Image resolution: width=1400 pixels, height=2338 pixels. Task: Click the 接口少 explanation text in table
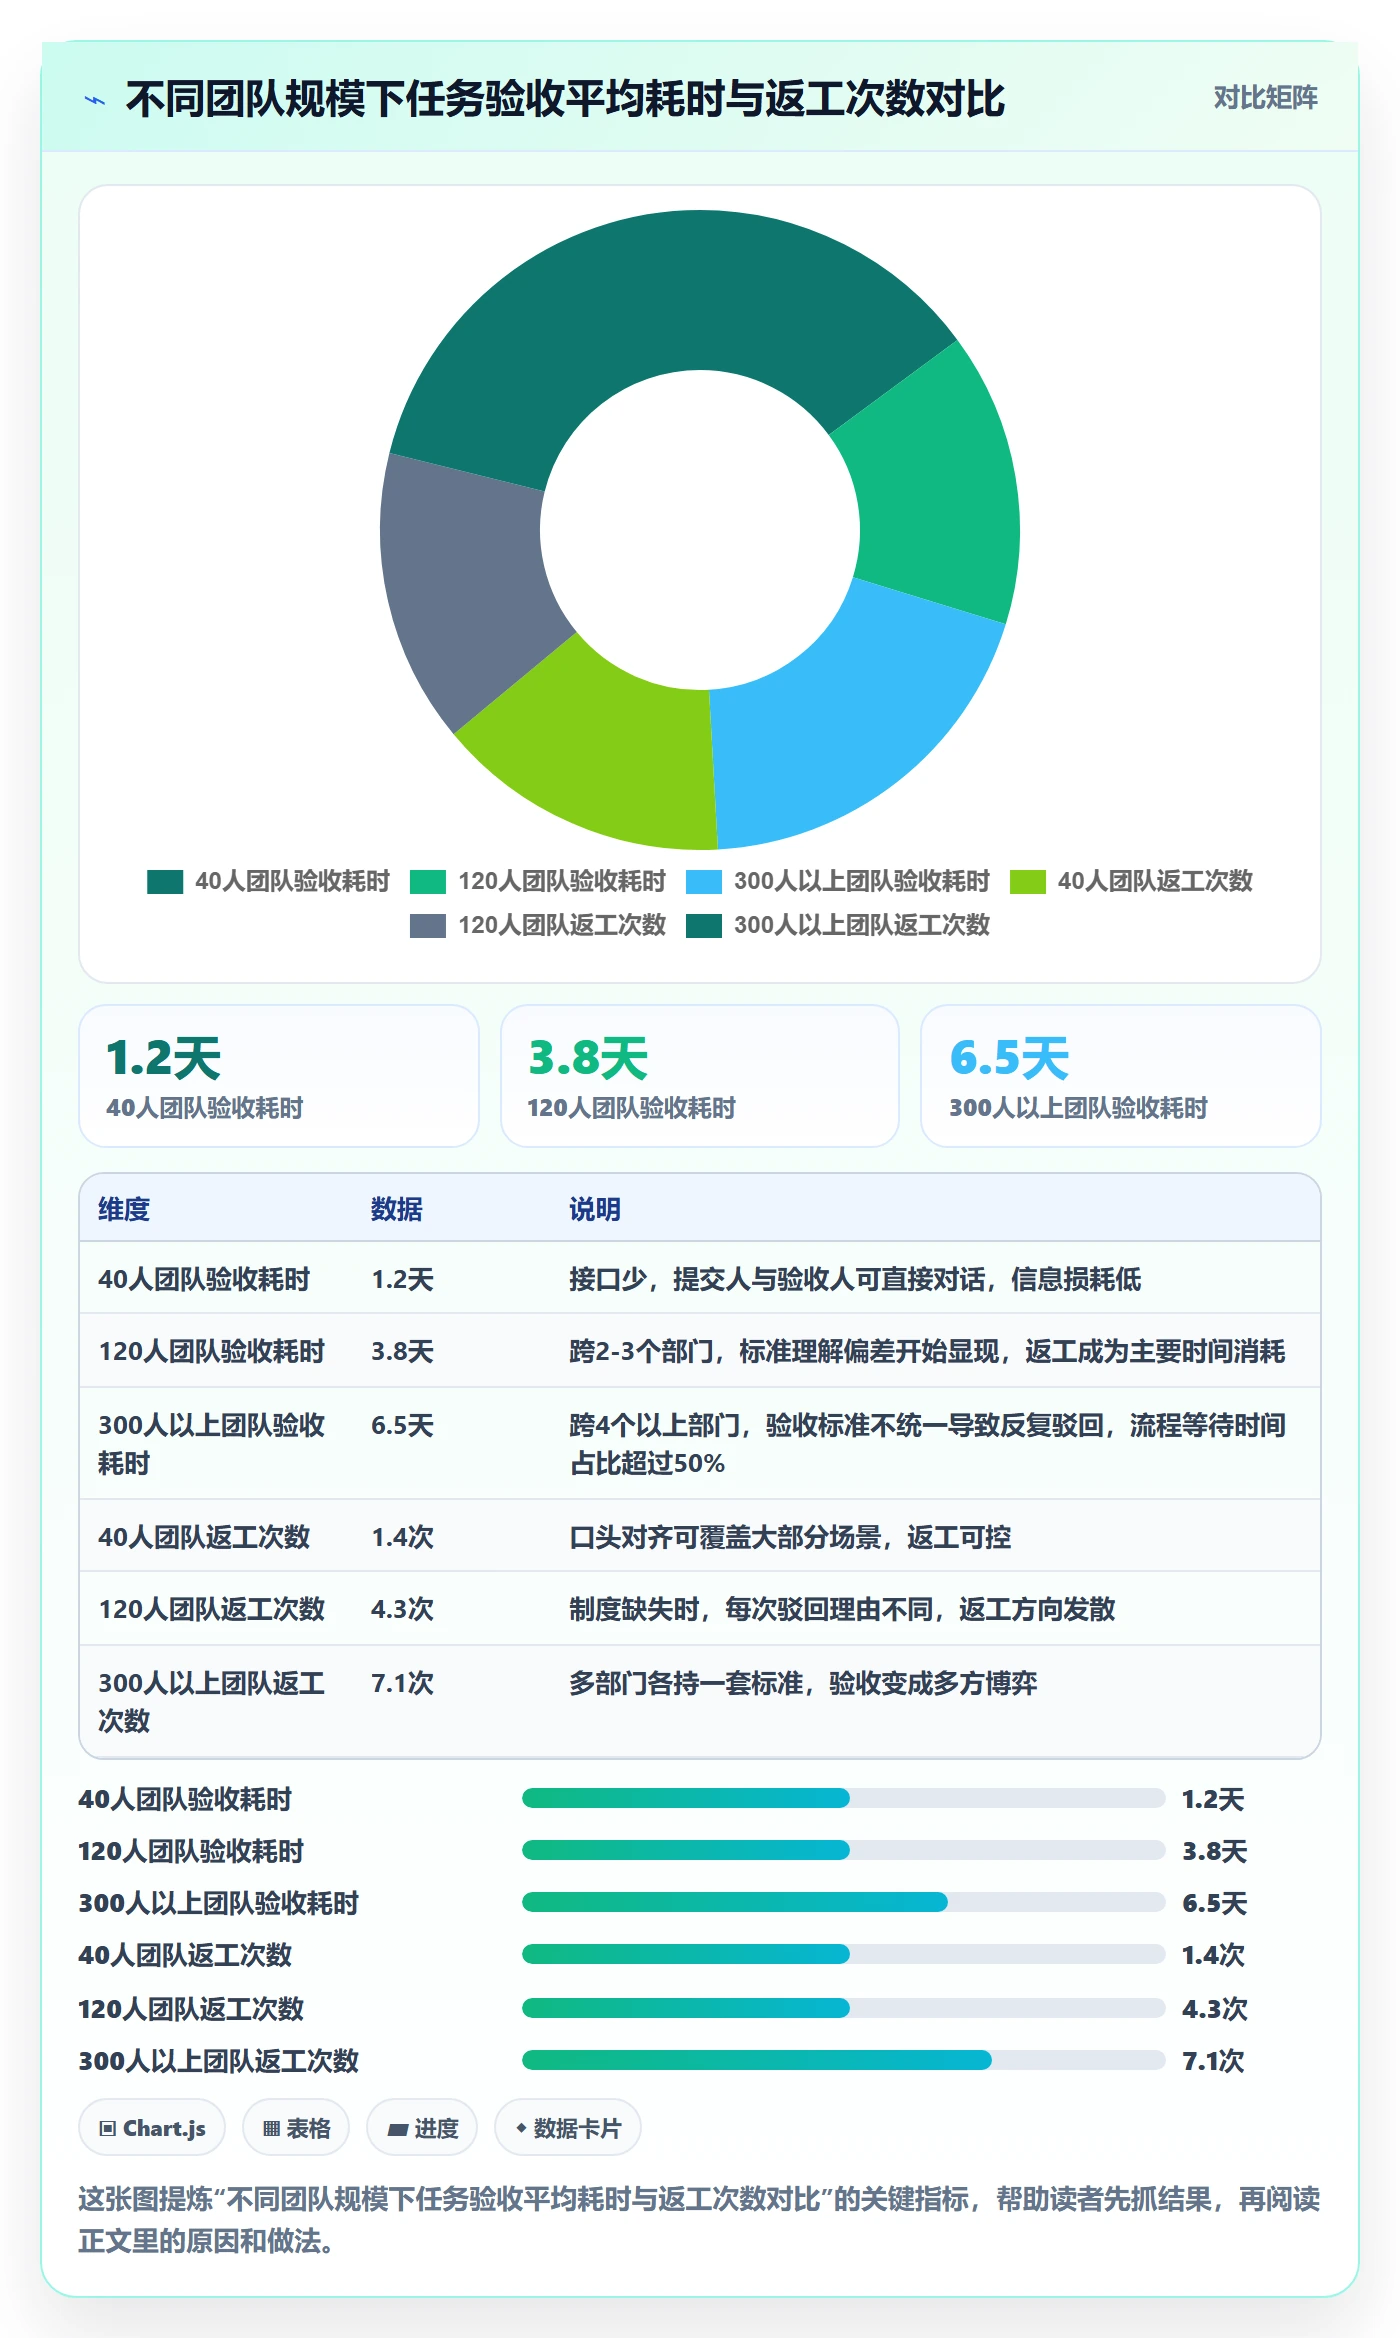(855, 1279)
